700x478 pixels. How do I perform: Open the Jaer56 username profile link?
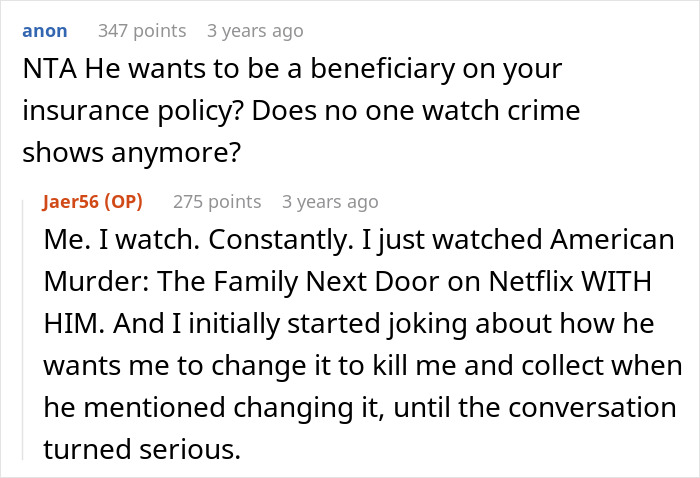tap(70, 202)
